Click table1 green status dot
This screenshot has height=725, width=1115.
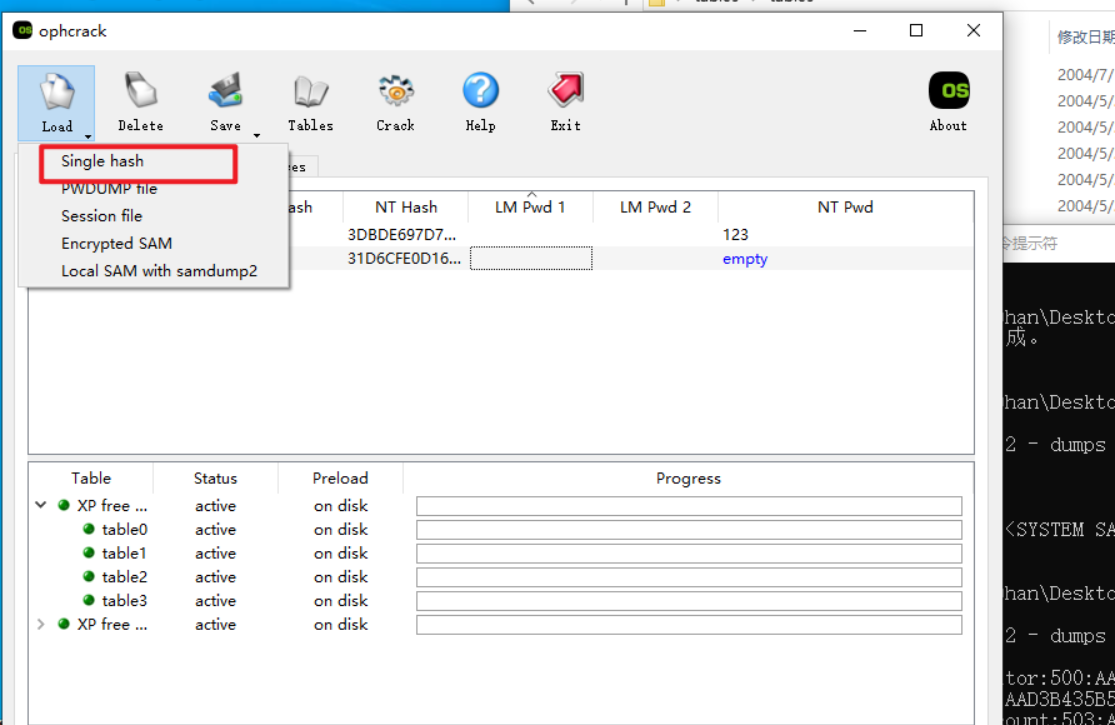(89, 552)
